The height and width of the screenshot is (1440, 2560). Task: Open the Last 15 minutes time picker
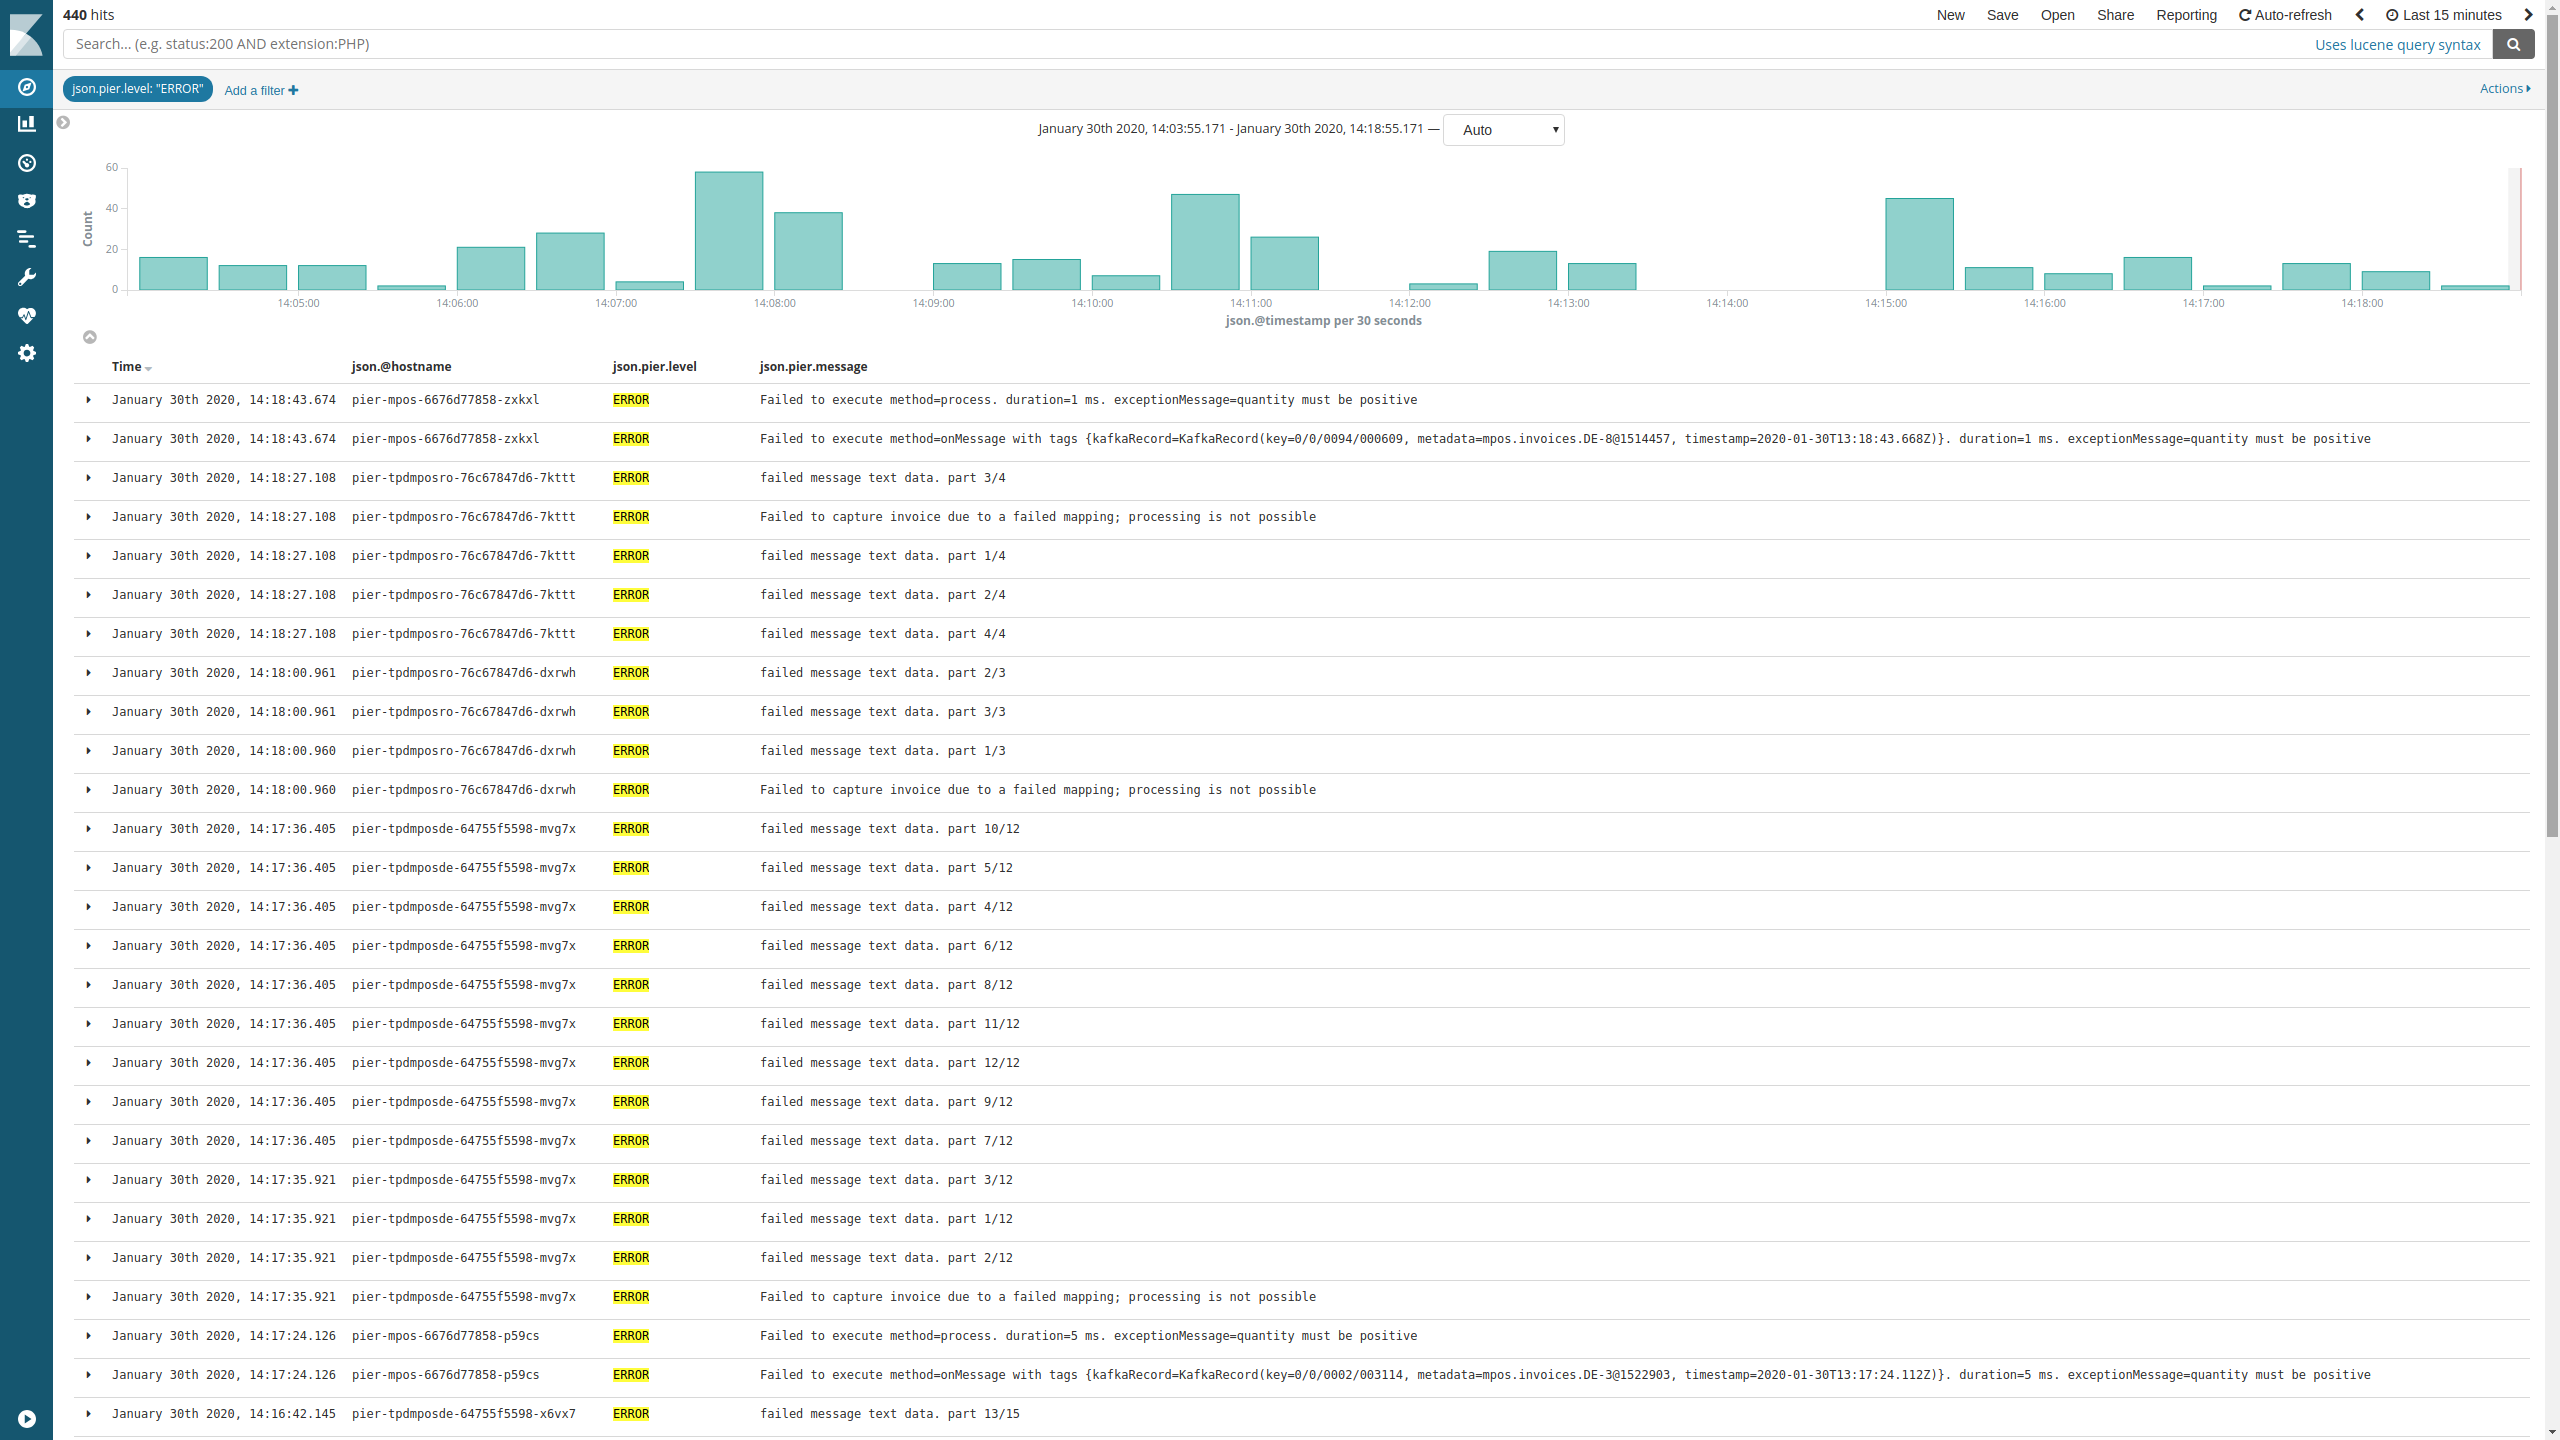2444,14
